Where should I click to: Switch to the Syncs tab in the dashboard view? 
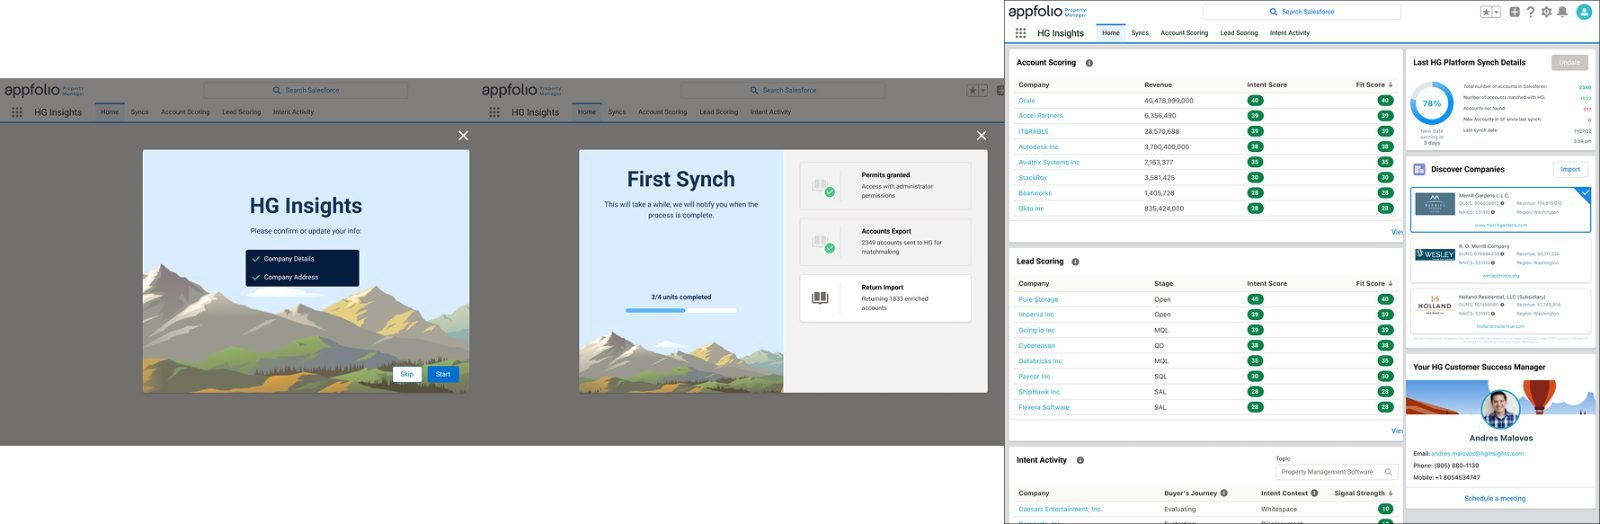point(1140,33)
